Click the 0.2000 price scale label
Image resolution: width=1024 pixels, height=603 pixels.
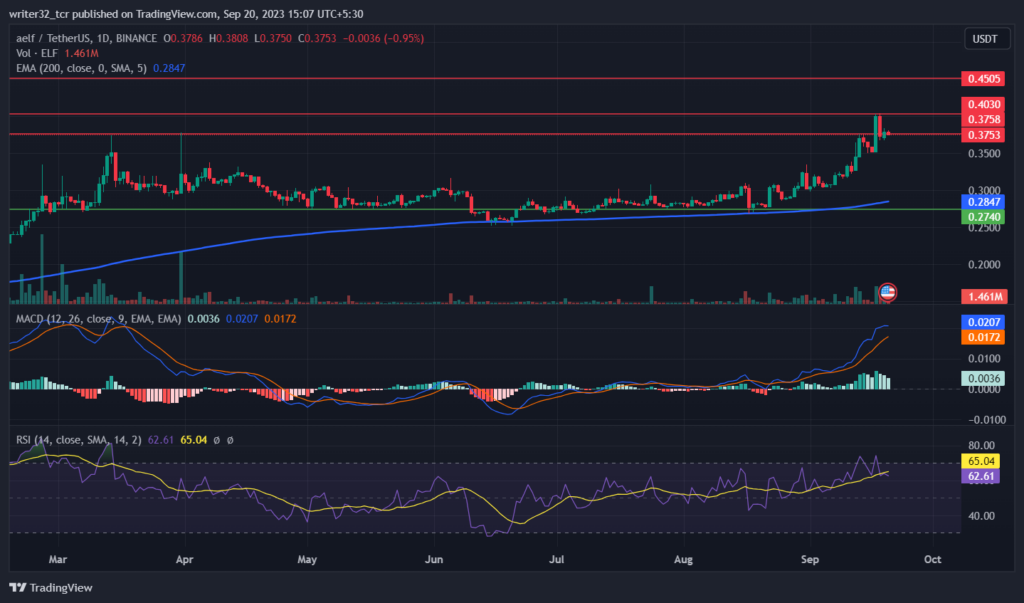[x=984, y=265]
